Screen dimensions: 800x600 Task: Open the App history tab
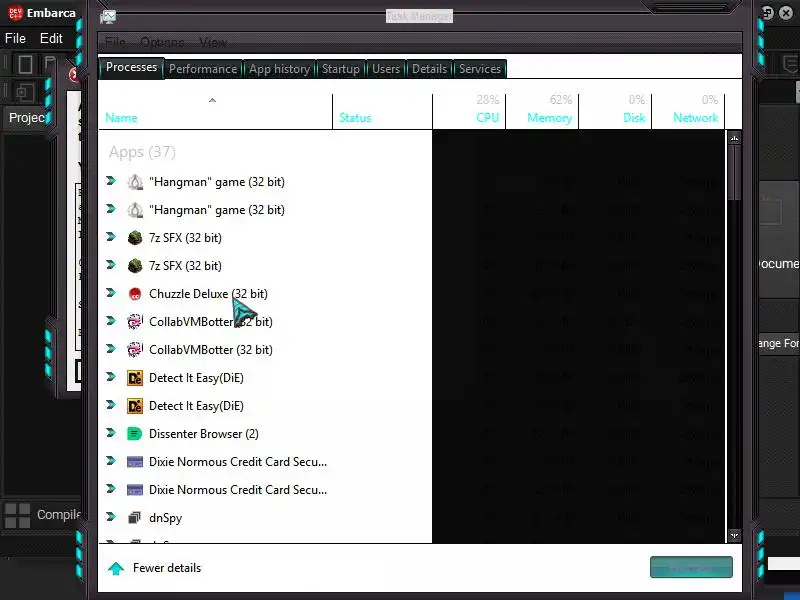[x=279, y=69]
